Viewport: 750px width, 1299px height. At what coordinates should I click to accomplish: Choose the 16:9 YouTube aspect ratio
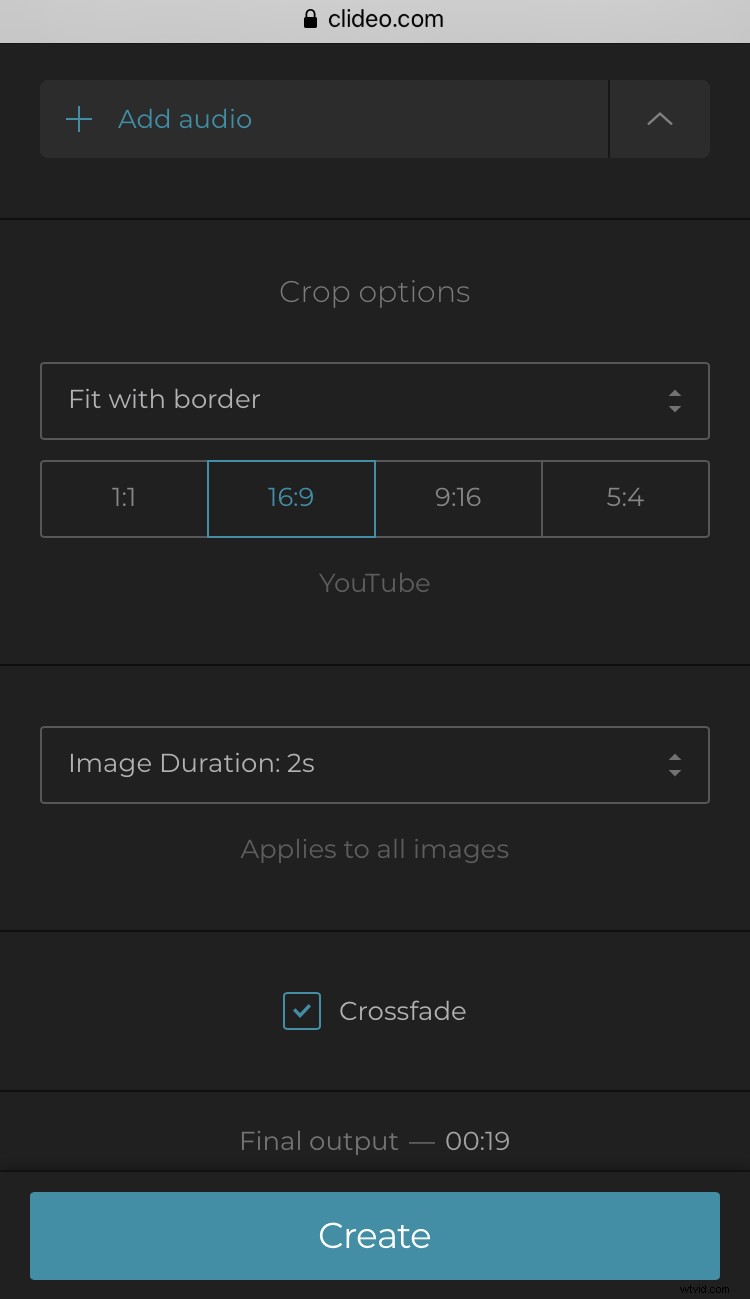pos(291,498)
